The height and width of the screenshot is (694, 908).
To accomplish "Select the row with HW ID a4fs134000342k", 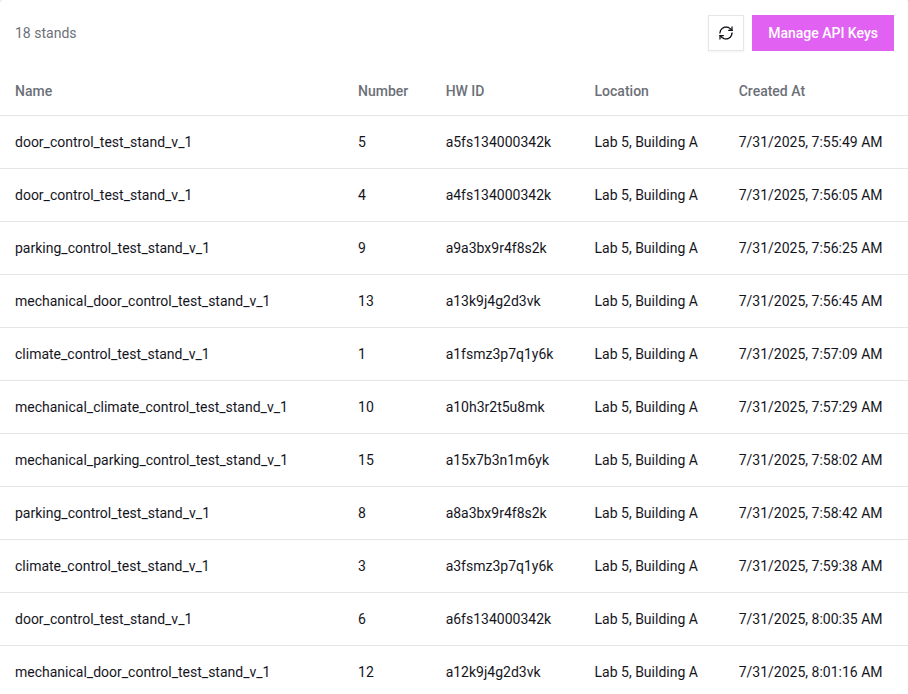I will click(498, 195).
